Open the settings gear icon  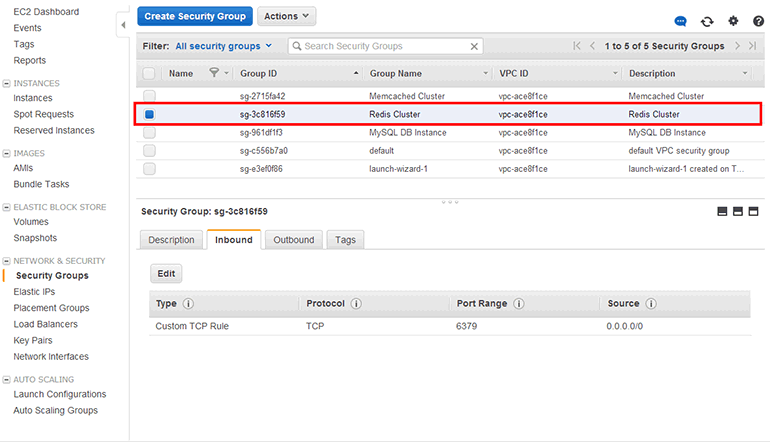pyautogui.click(x=733, y=20)
